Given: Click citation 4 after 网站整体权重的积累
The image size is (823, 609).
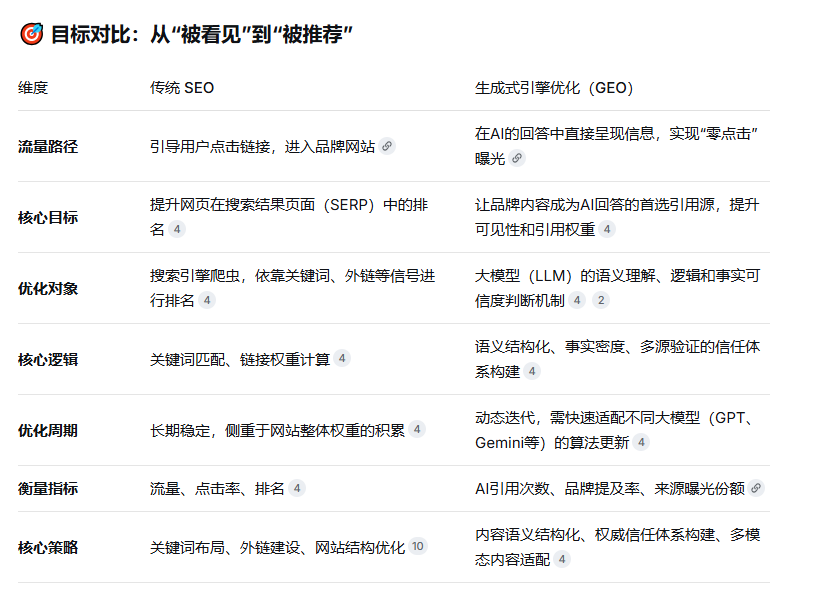Looking at the screenshot, I should click(x=417, y=429).
